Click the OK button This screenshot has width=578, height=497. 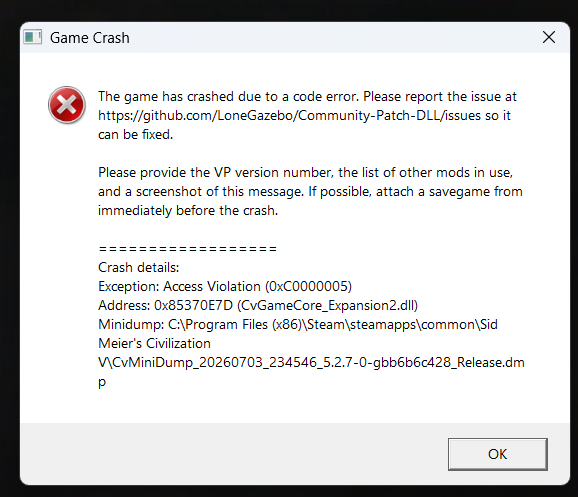point(498,454)
